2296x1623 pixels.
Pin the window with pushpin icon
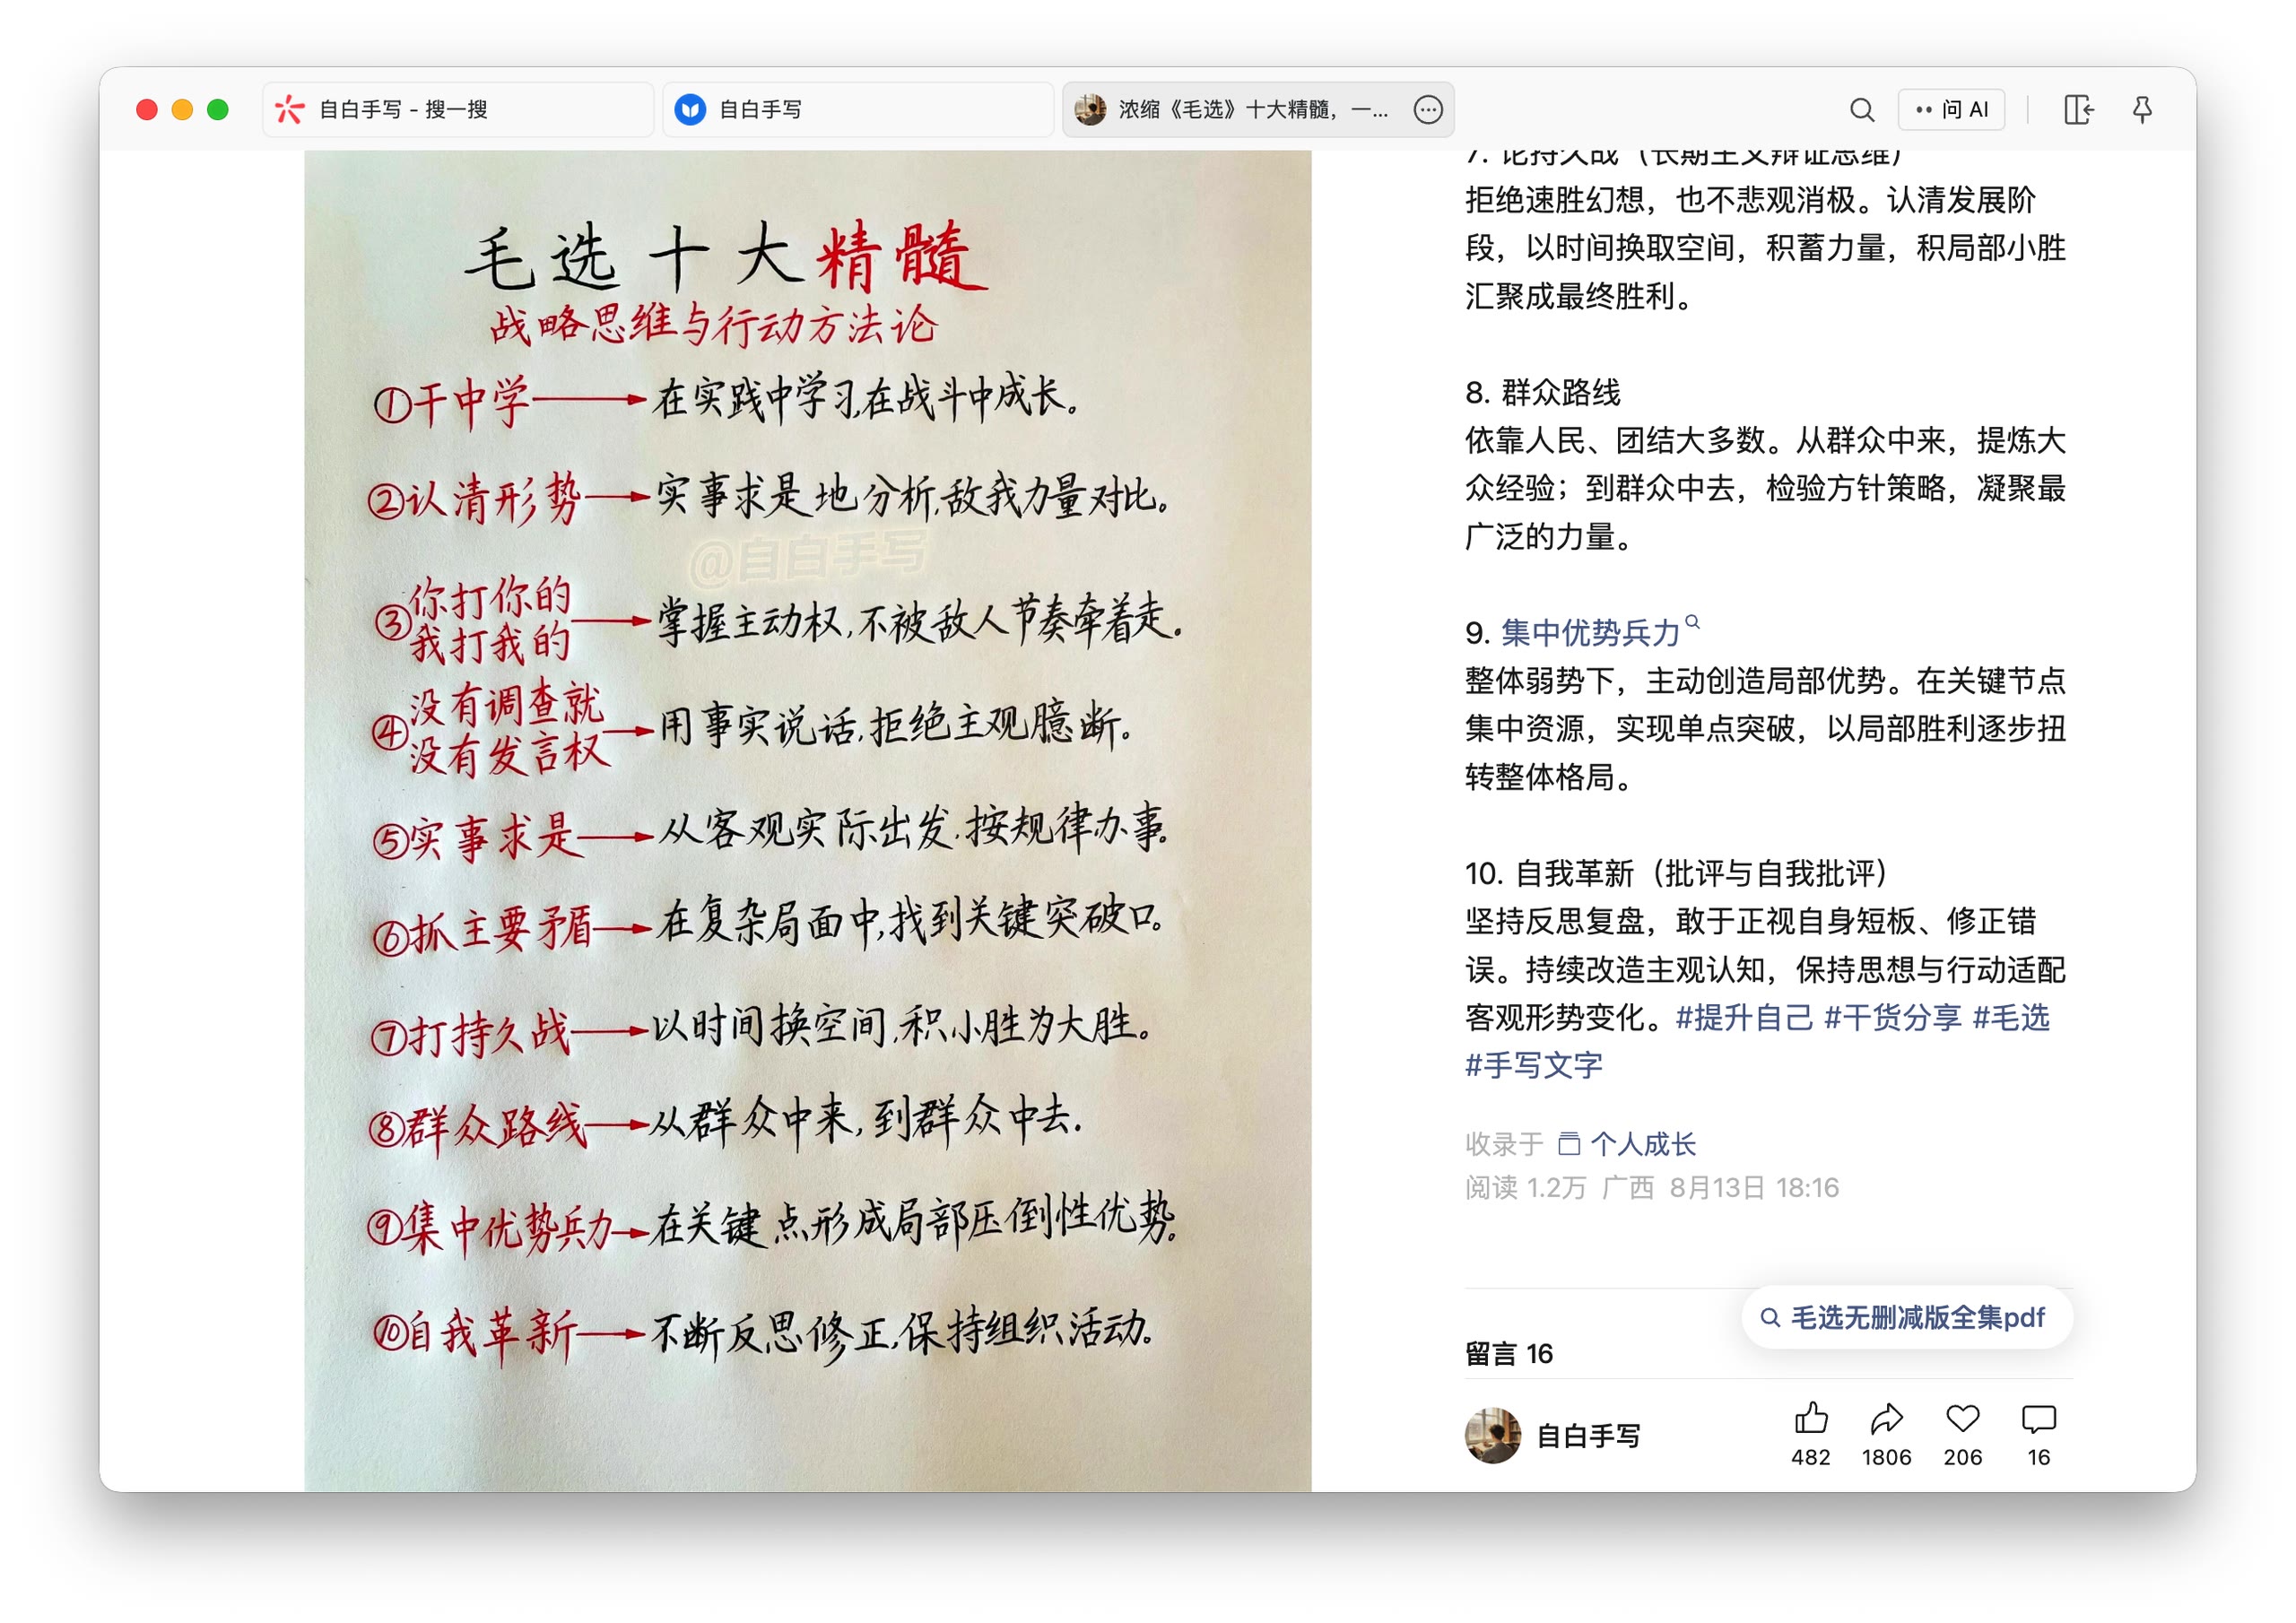2142,110
